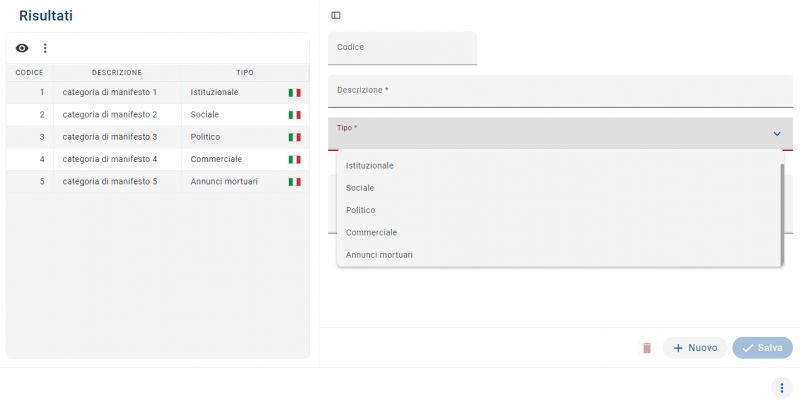Click Italian flag in Politico row
Screen dimensions: 800x405
click(294, 137)
